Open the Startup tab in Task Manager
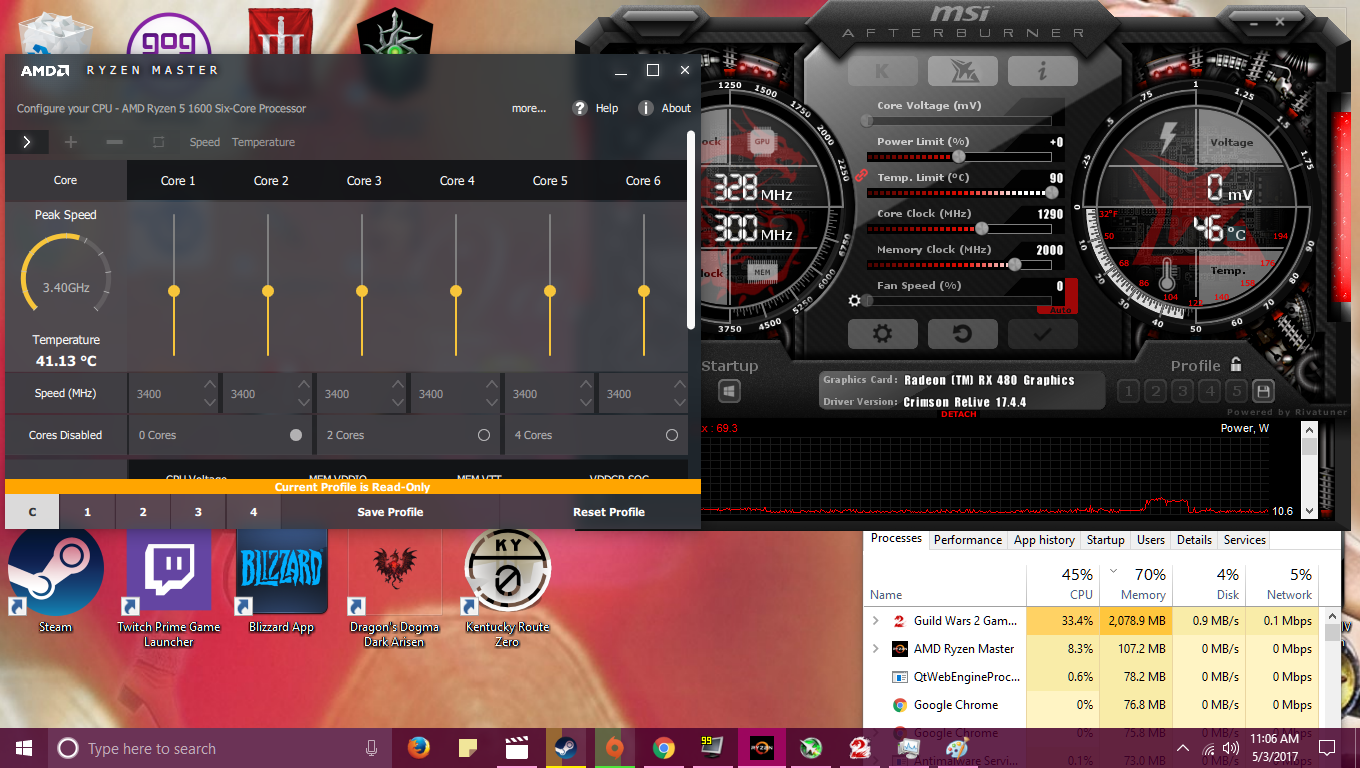Viewport: 1360px width, 768px height. pyautogui.click(x=1105, y=540)
